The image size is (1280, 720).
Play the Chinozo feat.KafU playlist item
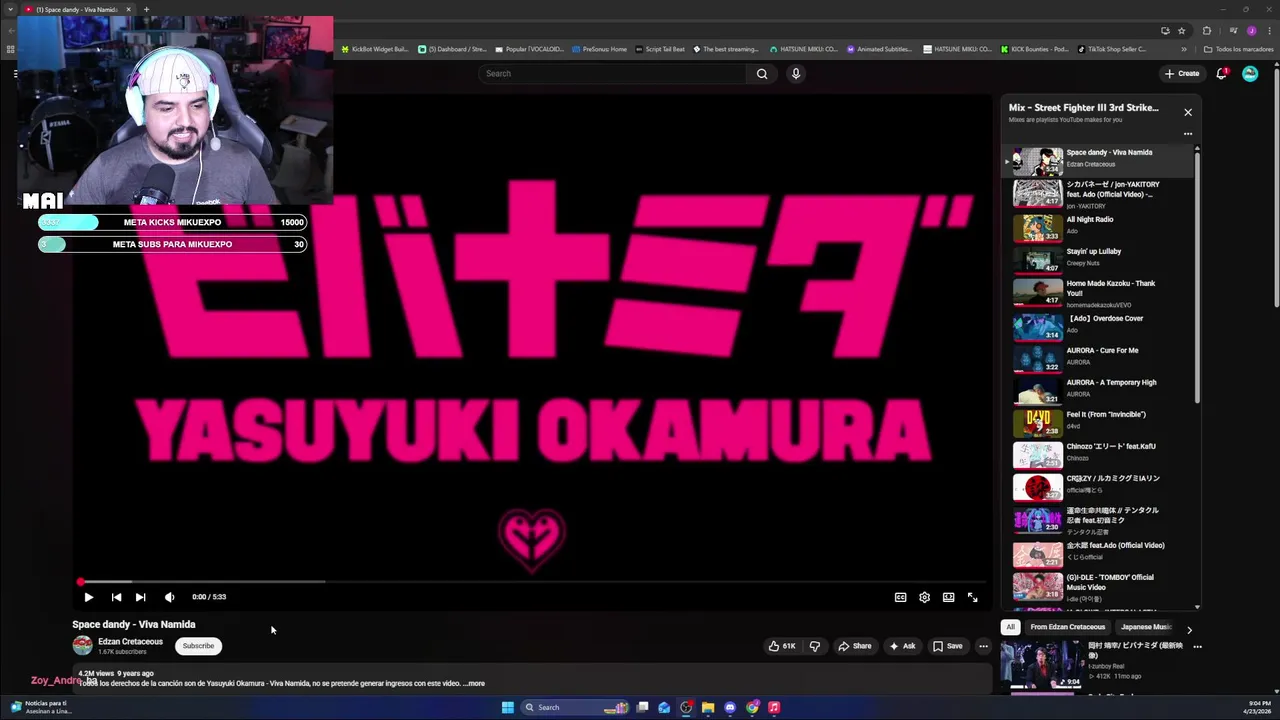(x=1098, y=454)
